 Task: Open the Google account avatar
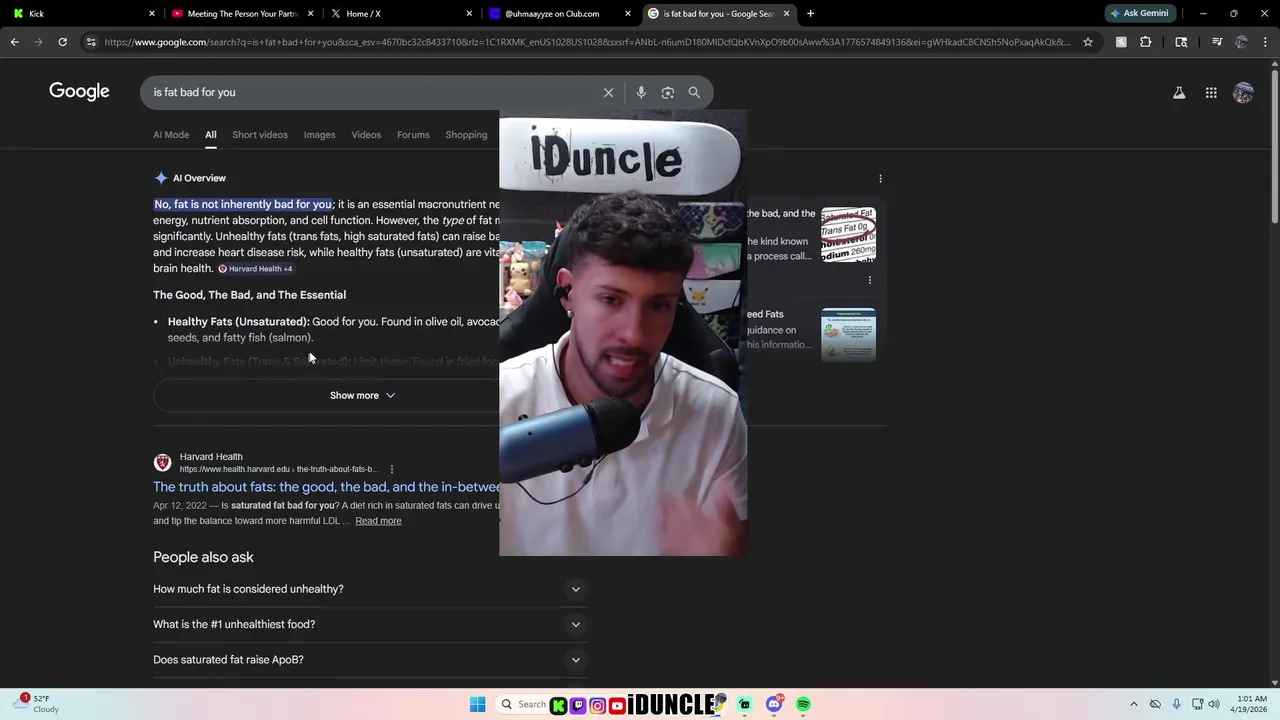click(1243, 92)
